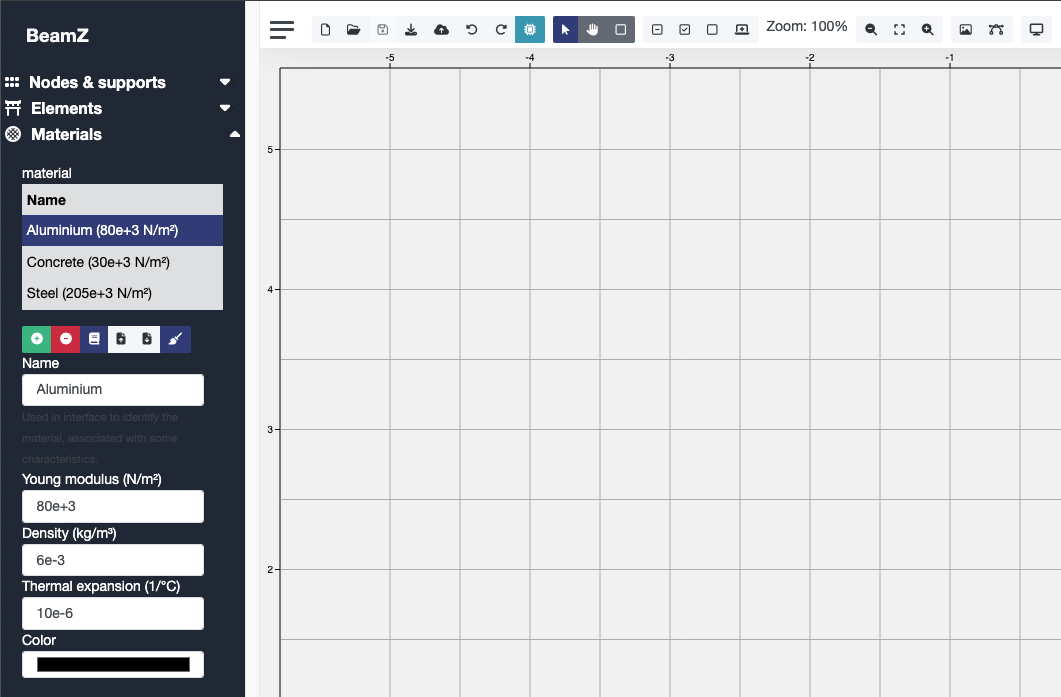The width and height of the screenshot is (1061, 697).
Task: Click the redo arrow icon
Action: (501, 30)
